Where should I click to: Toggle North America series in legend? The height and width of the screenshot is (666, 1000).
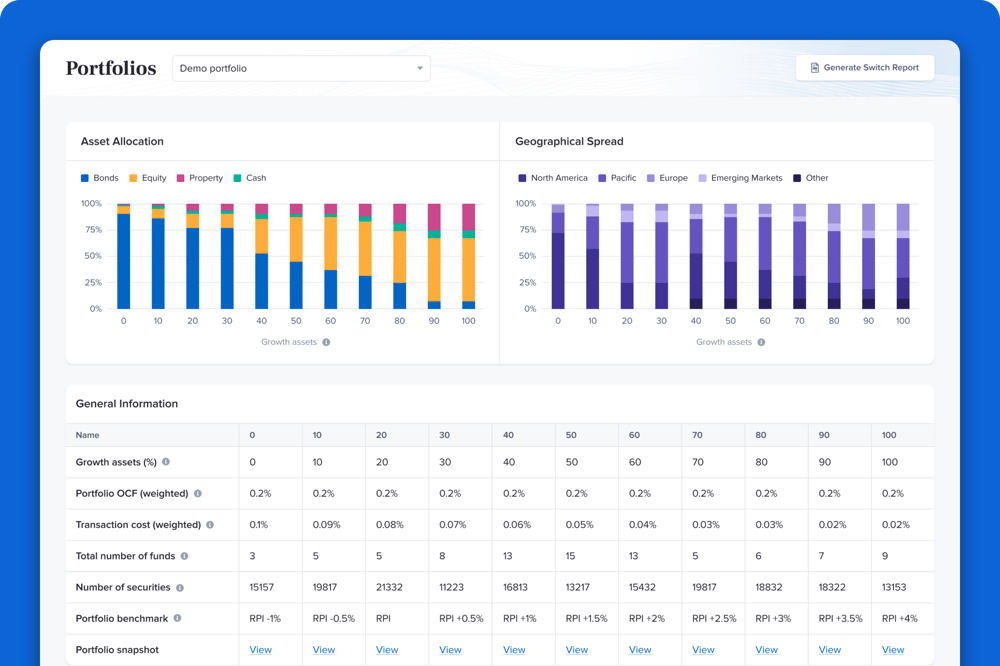pos(552,178)
